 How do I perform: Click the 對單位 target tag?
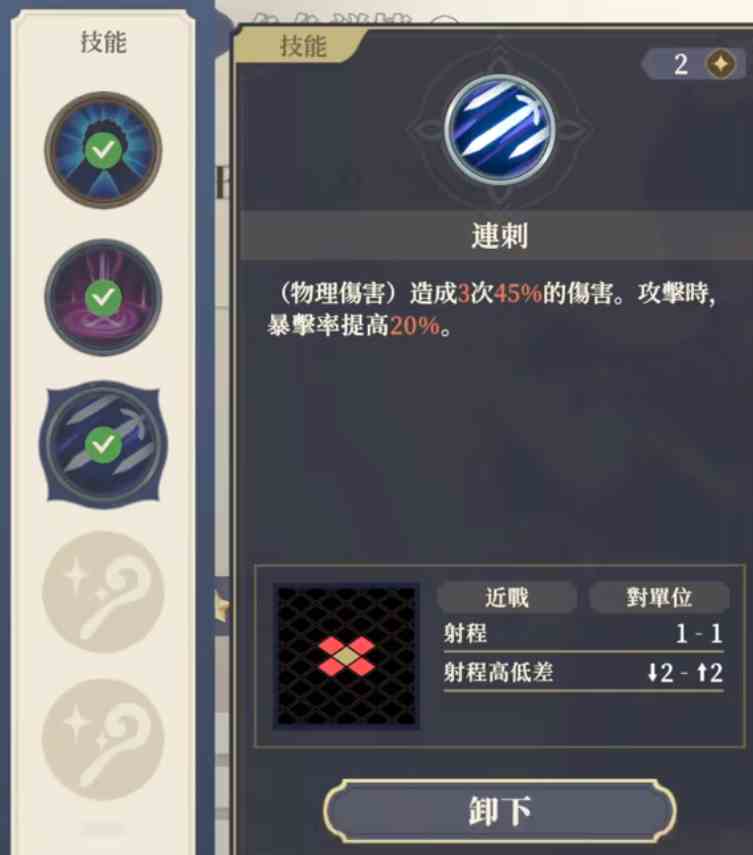(x=659, y=597)
